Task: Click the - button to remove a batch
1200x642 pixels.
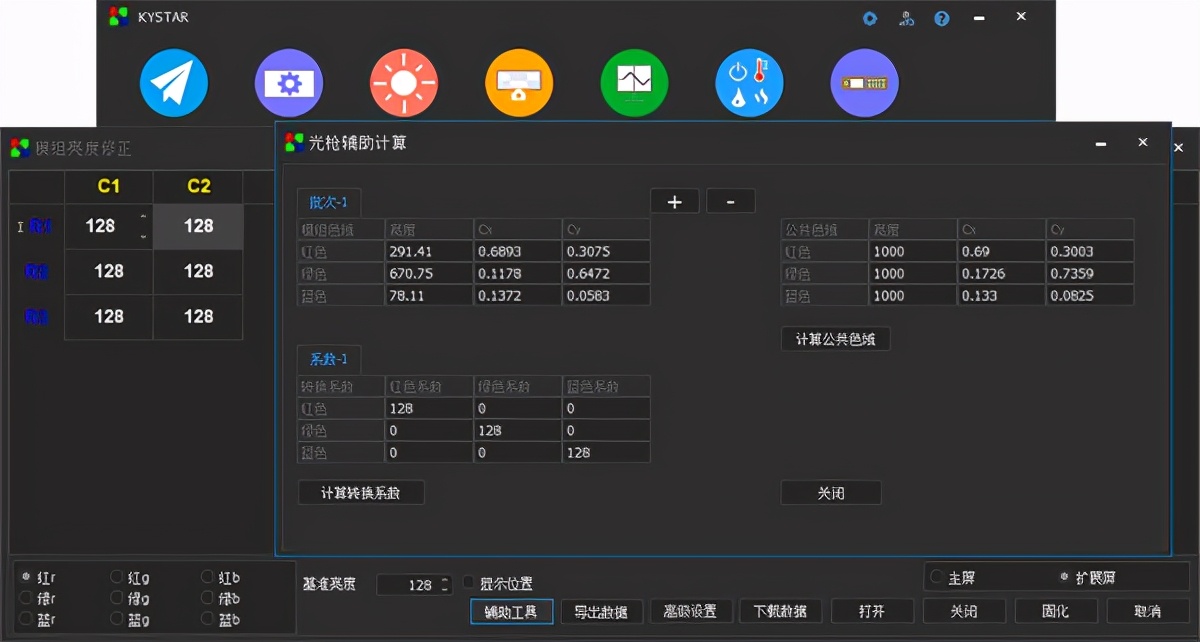Action: [x=730, y=201]
